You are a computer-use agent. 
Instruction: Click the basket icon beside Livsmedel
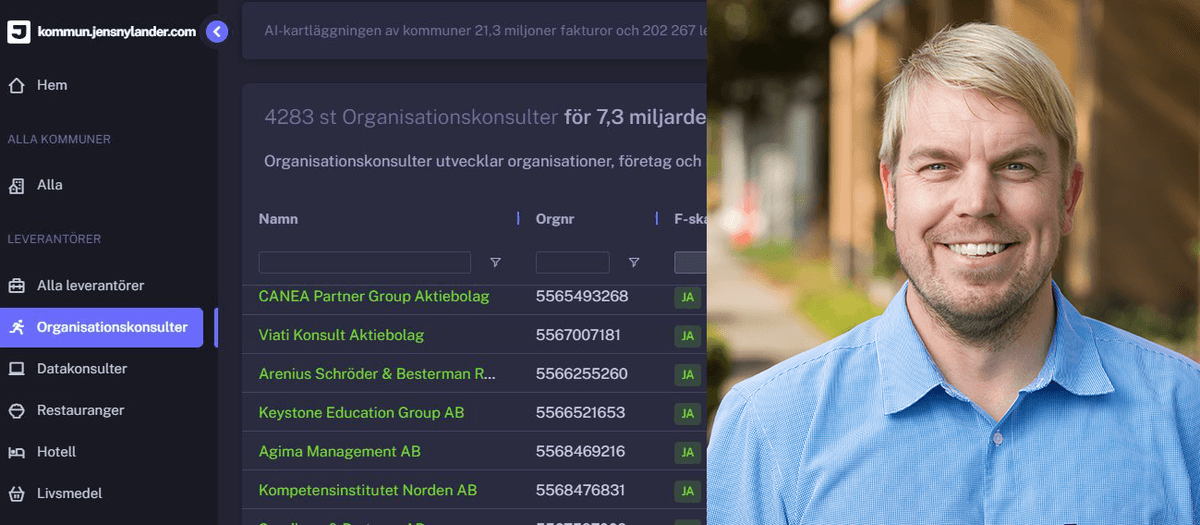click(17, 494)
